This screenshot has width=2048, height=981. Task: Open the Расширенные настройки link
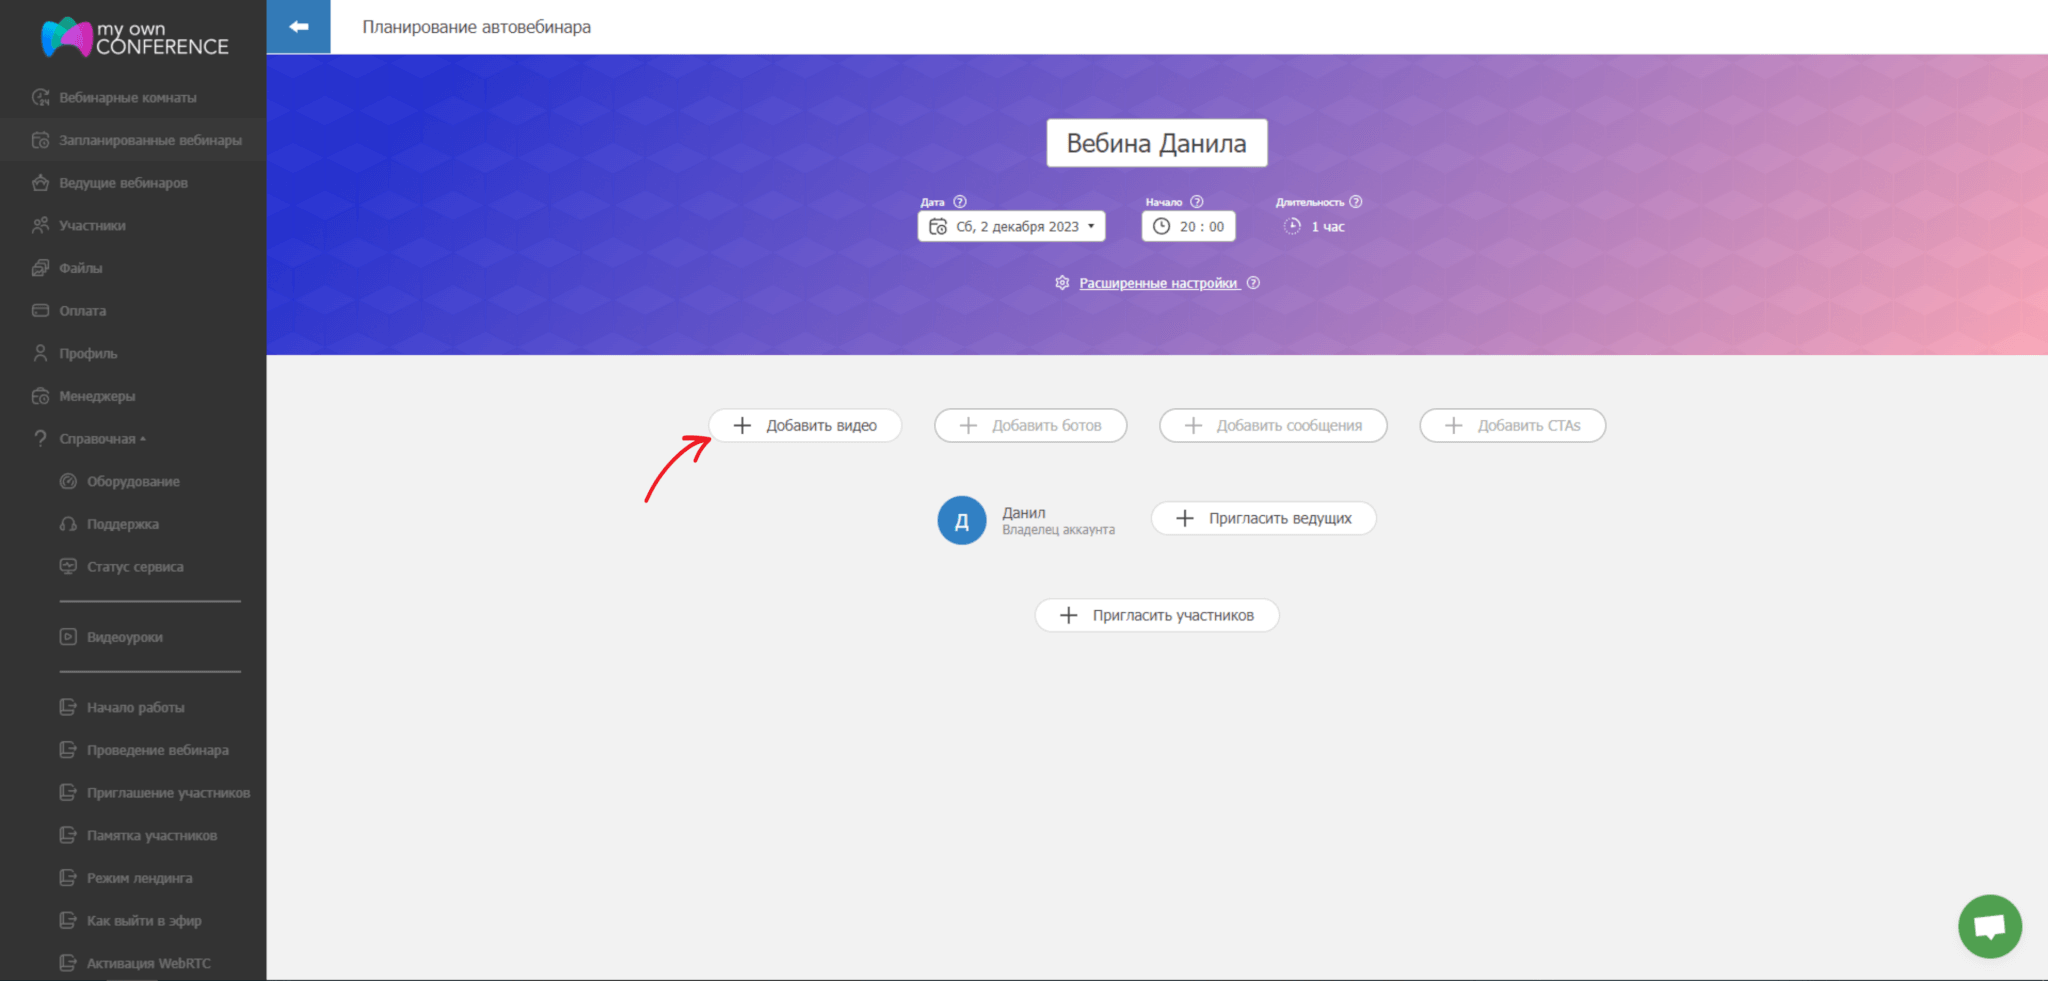(1158, 284)
